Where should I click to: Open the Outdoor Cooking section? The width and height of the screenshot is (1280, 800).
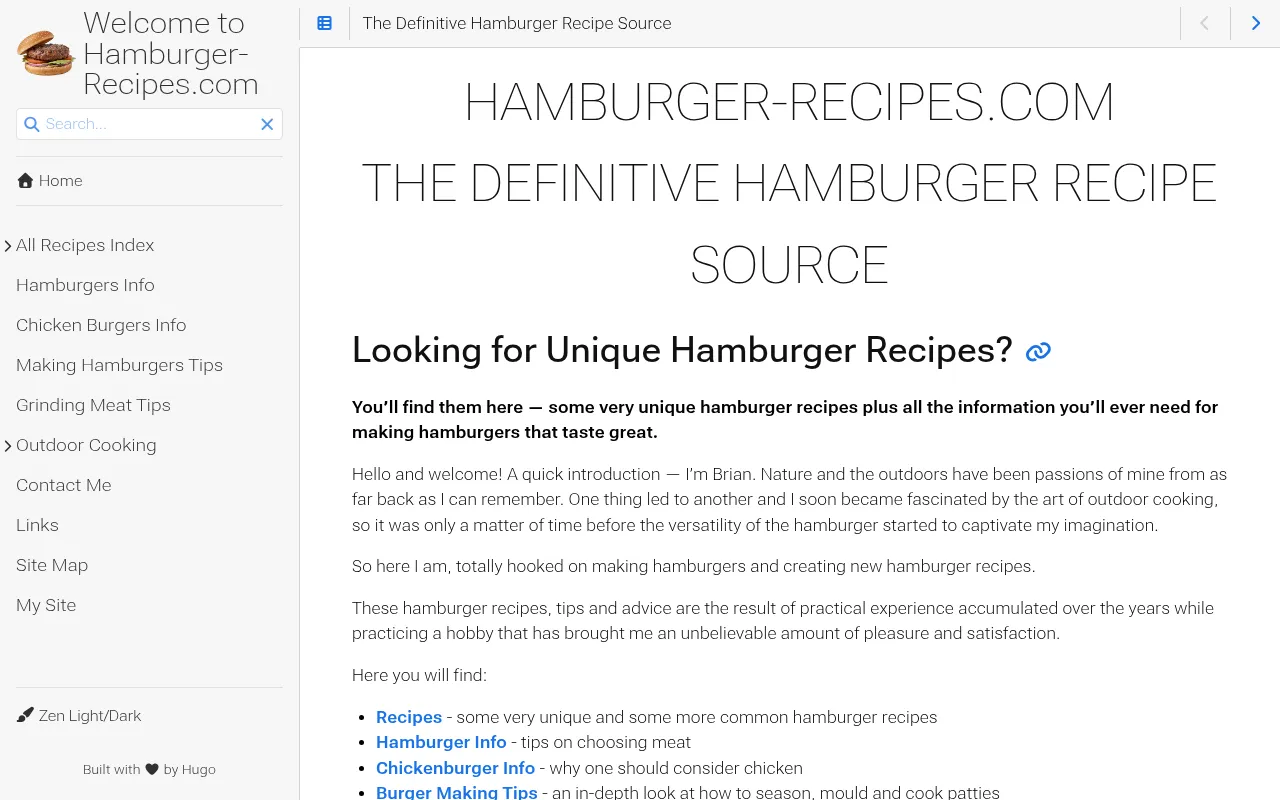point(86,445)
